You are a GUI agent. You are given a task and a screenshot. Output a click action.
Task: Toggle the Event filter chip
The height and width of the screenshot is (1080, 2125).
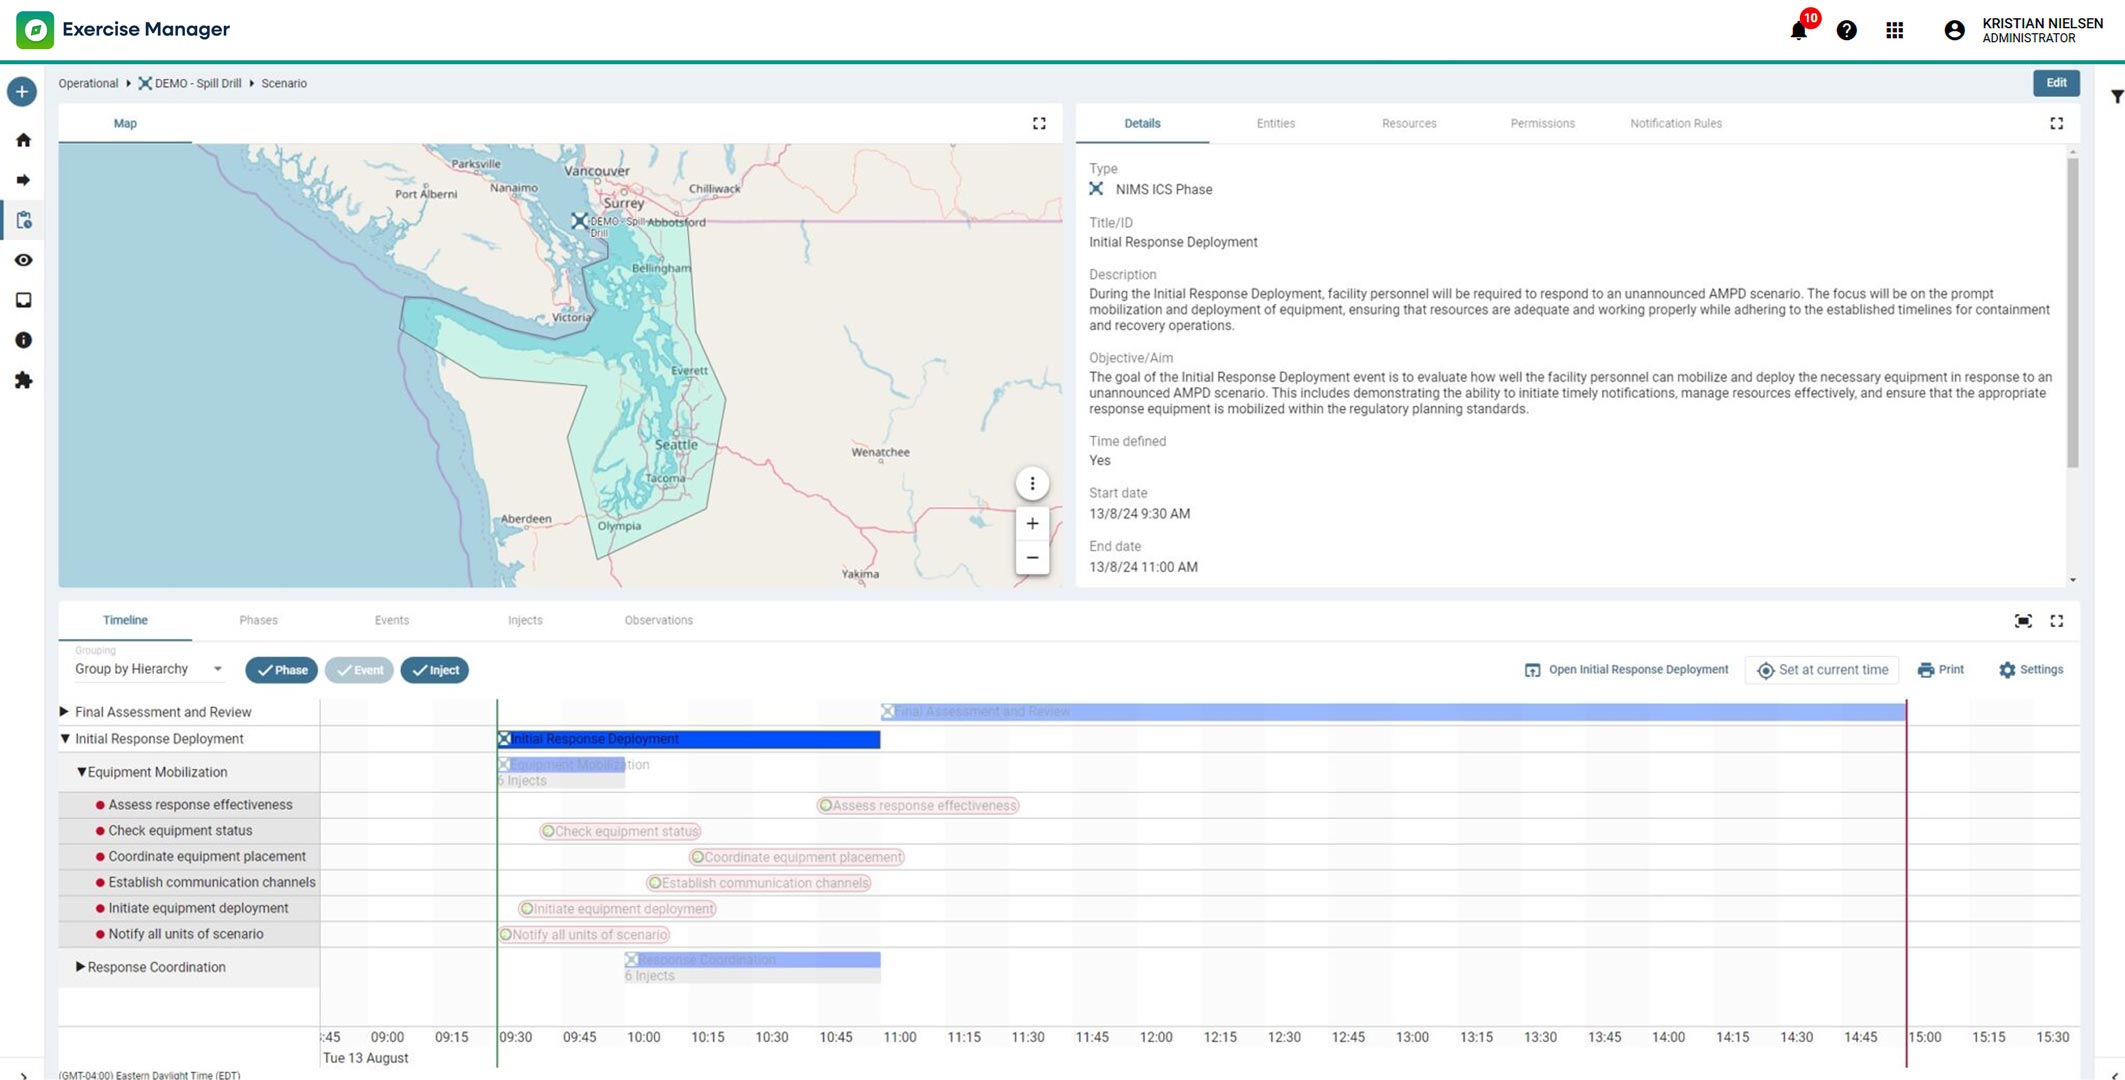coord(359,670)
